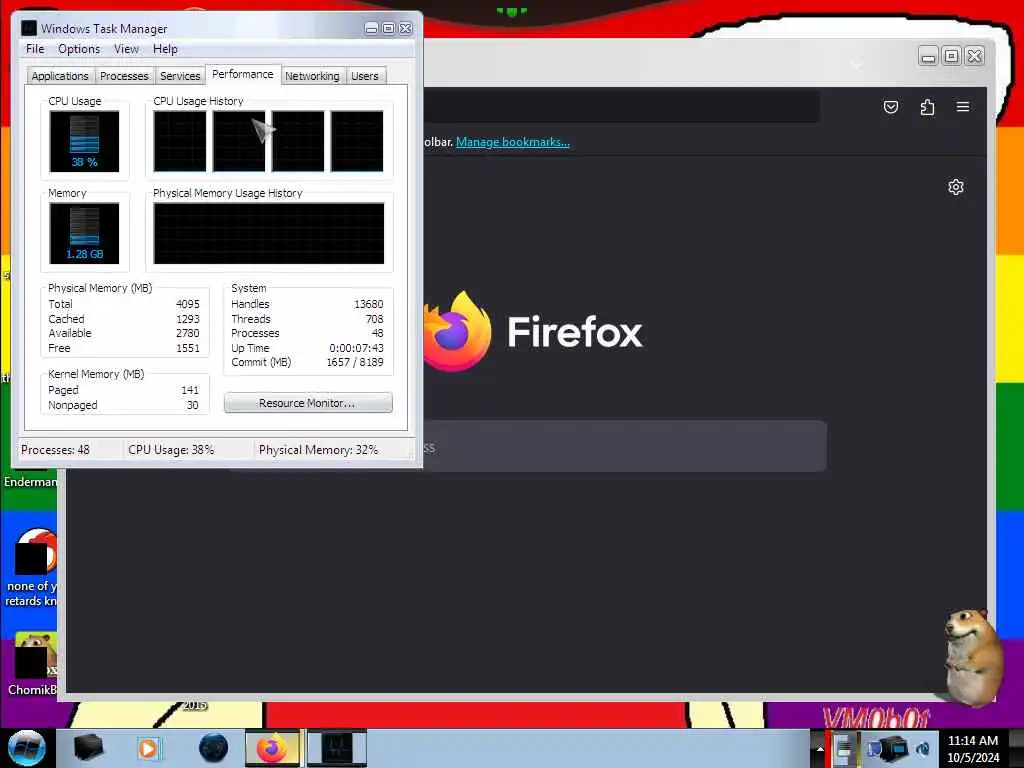The image size is (1024, 768).
Task: Click the Up Time value 0:00:07:43
Action: pyautogui.click(x=357, y=349)
